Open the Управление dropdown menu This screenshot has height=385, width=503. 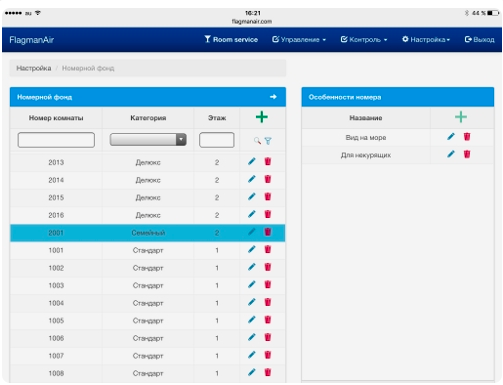(299, 40)
